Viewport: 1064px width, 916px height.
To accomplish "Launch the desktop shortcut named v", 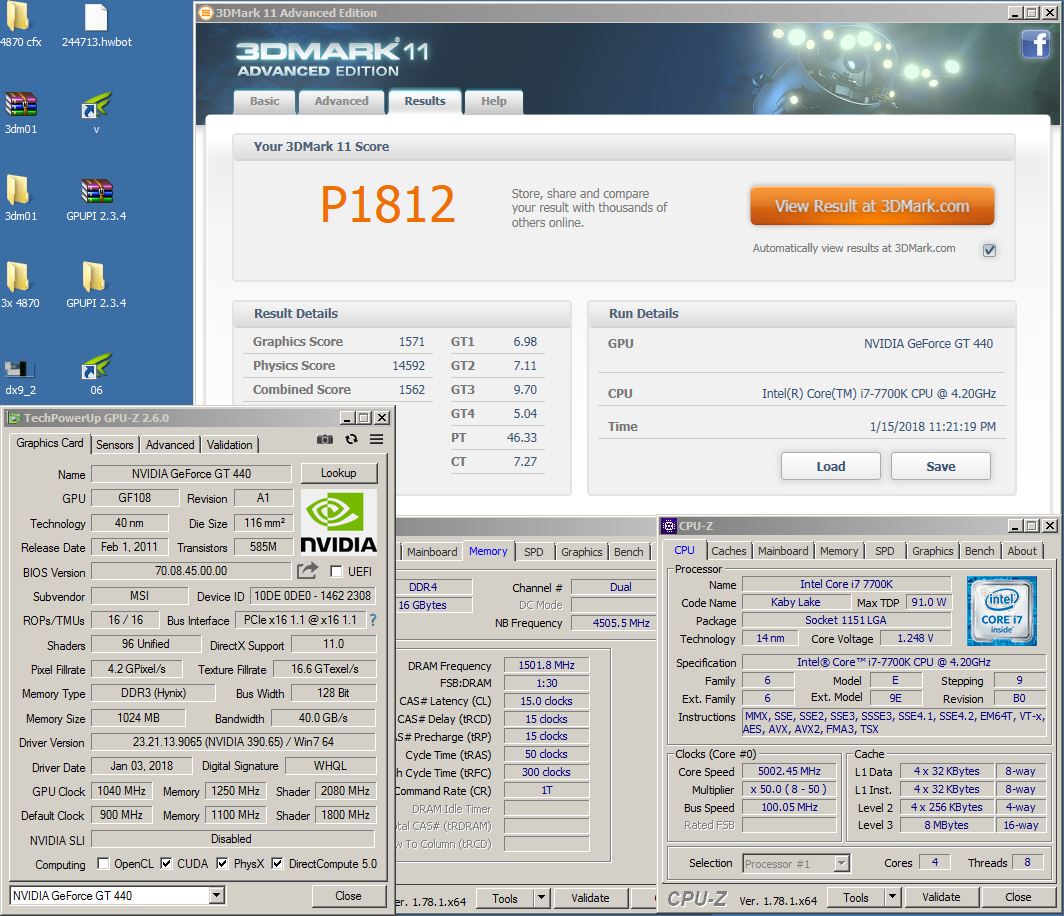I will pos(96,113).
